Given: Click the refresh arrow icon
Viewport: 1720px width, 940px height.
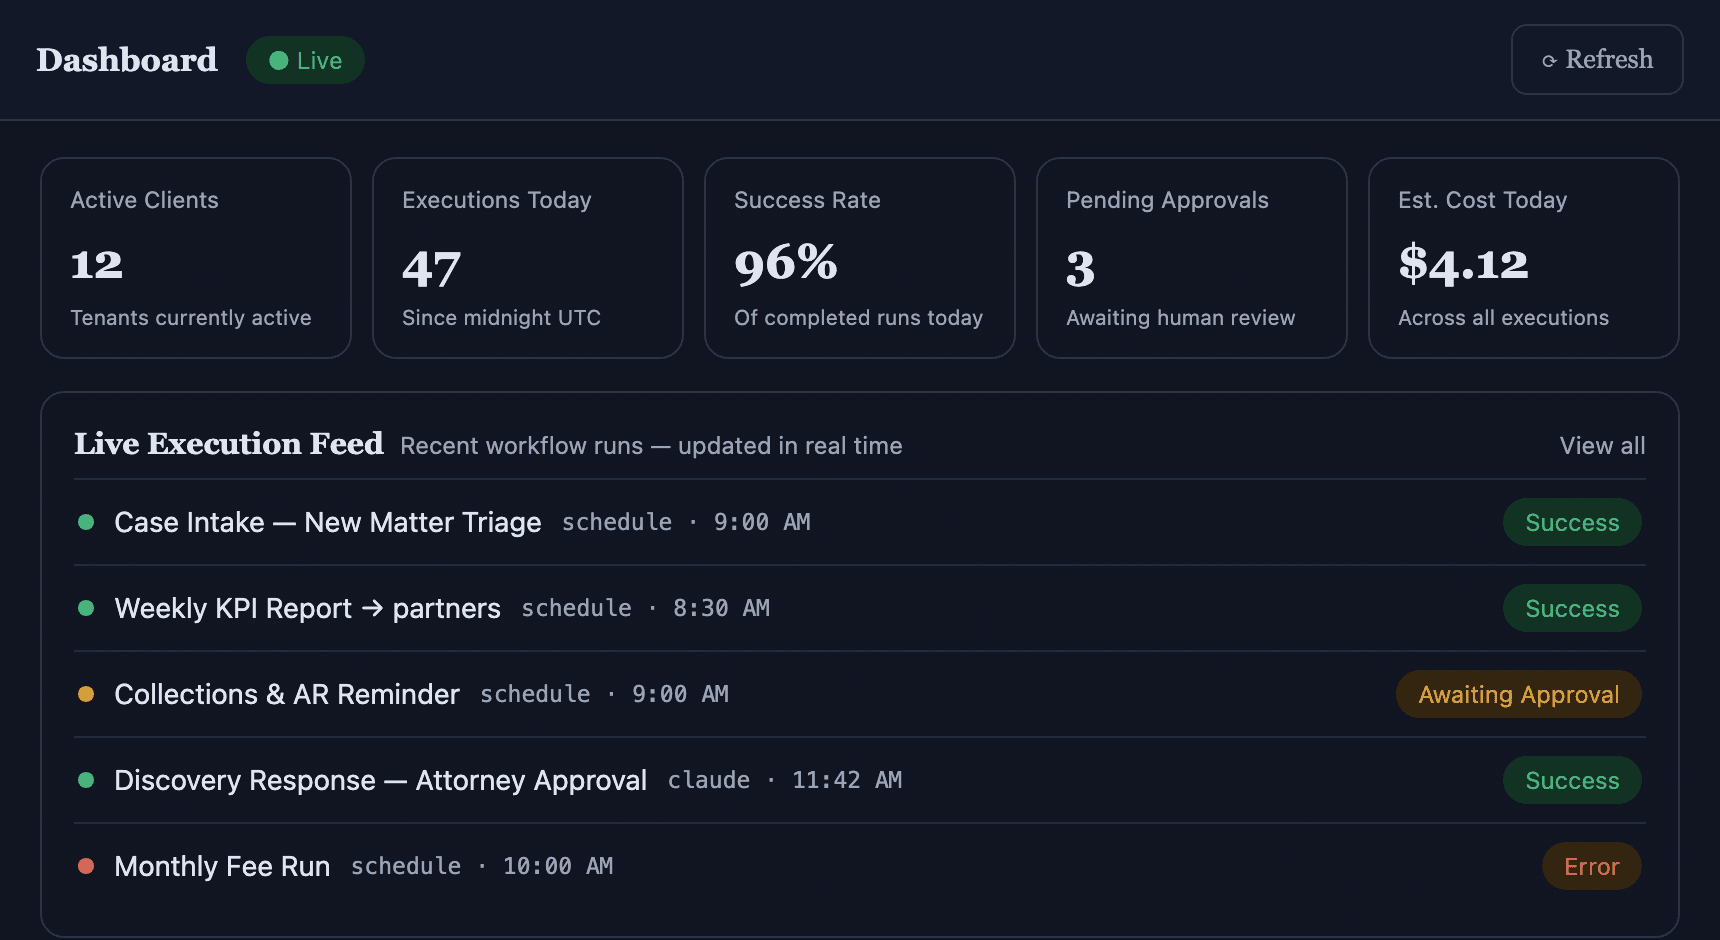Looking at the screenshot, I should (x=1549, y=61).
